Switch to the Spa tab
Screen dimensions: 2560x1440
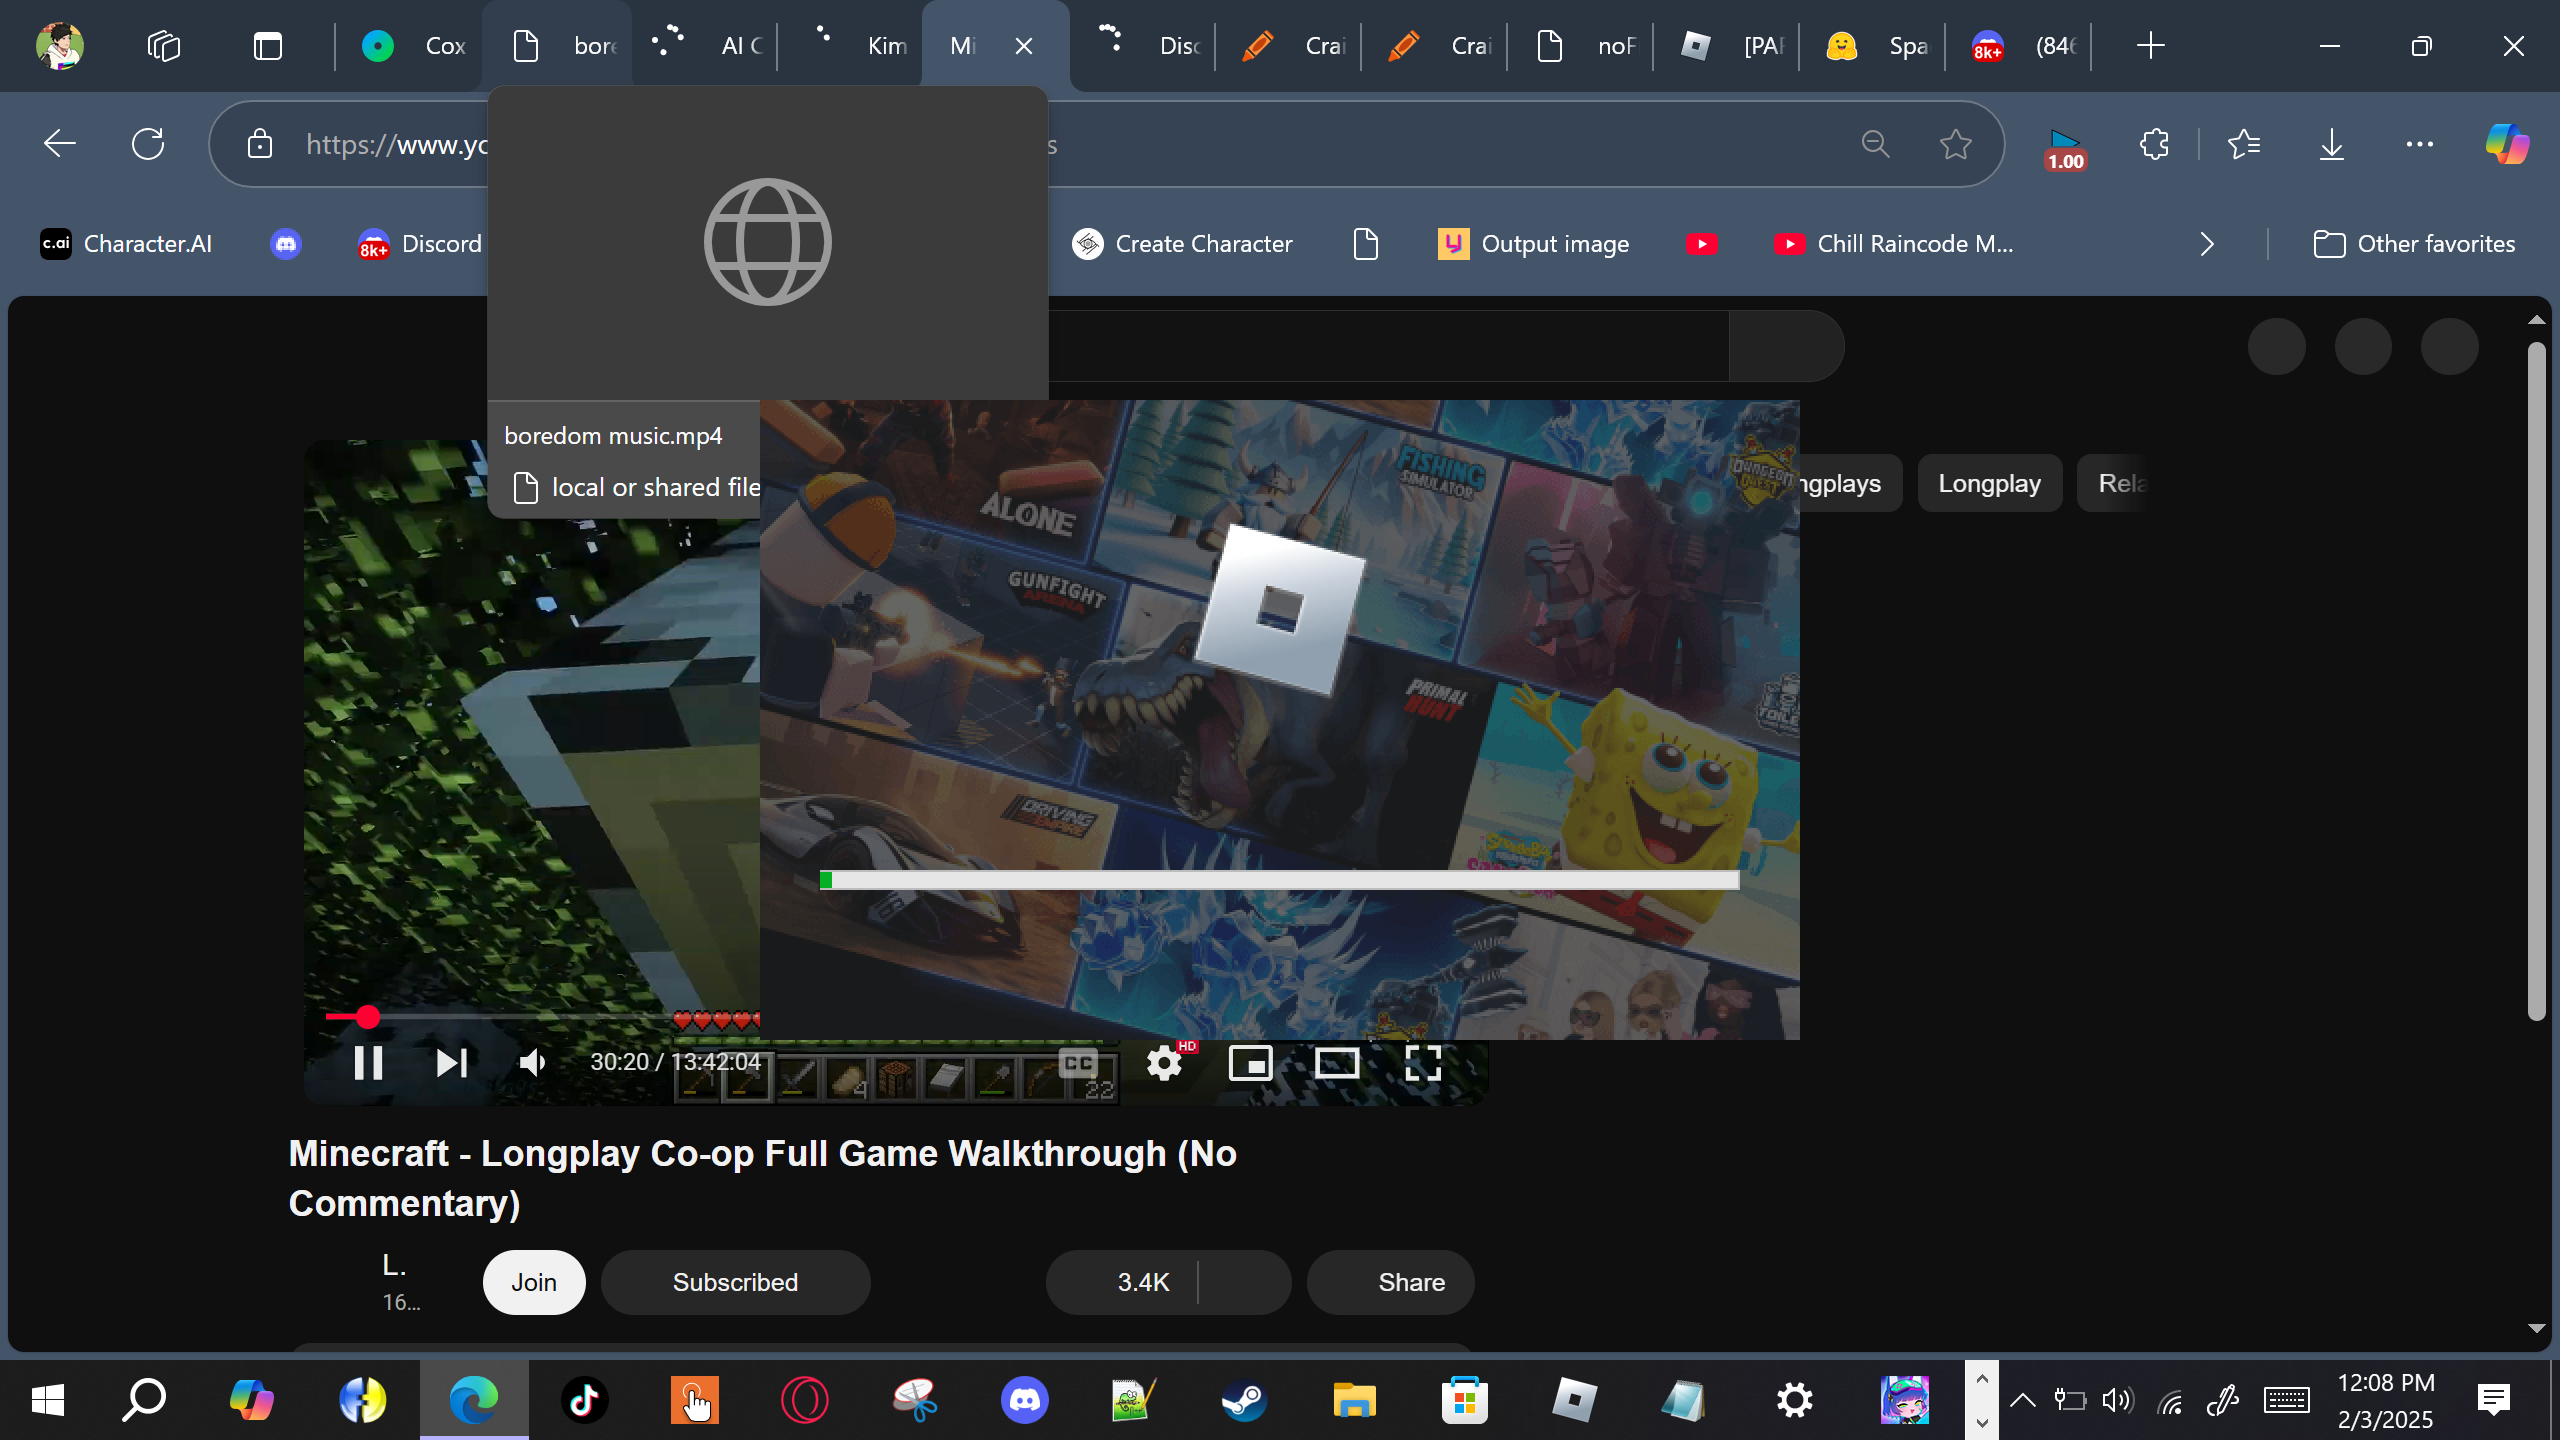pos(1872,45)
